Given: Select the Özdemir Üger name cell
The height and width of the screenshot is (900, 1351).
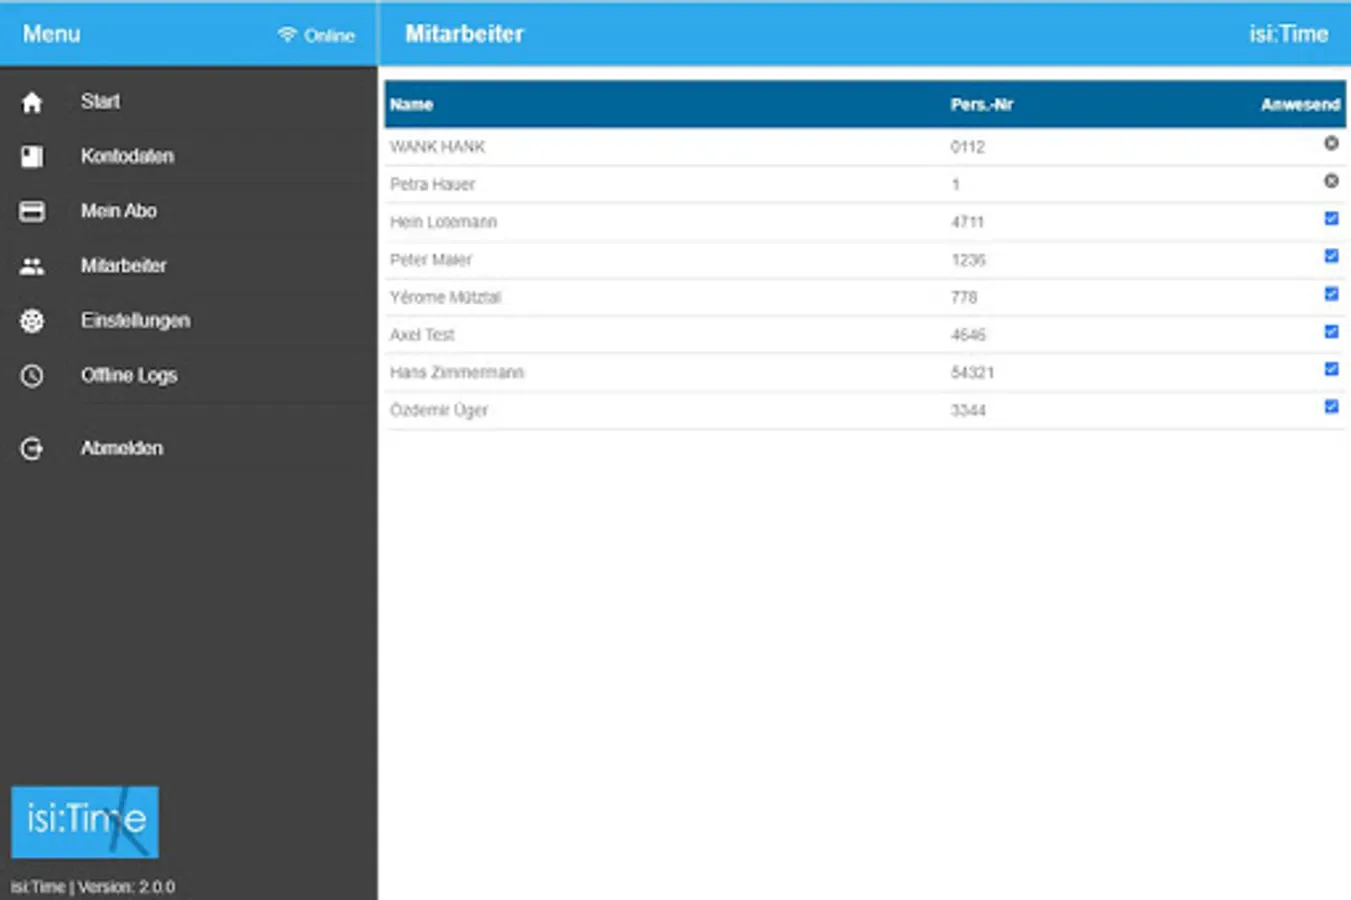Looking at the screenshot, I should coord(438,410).
